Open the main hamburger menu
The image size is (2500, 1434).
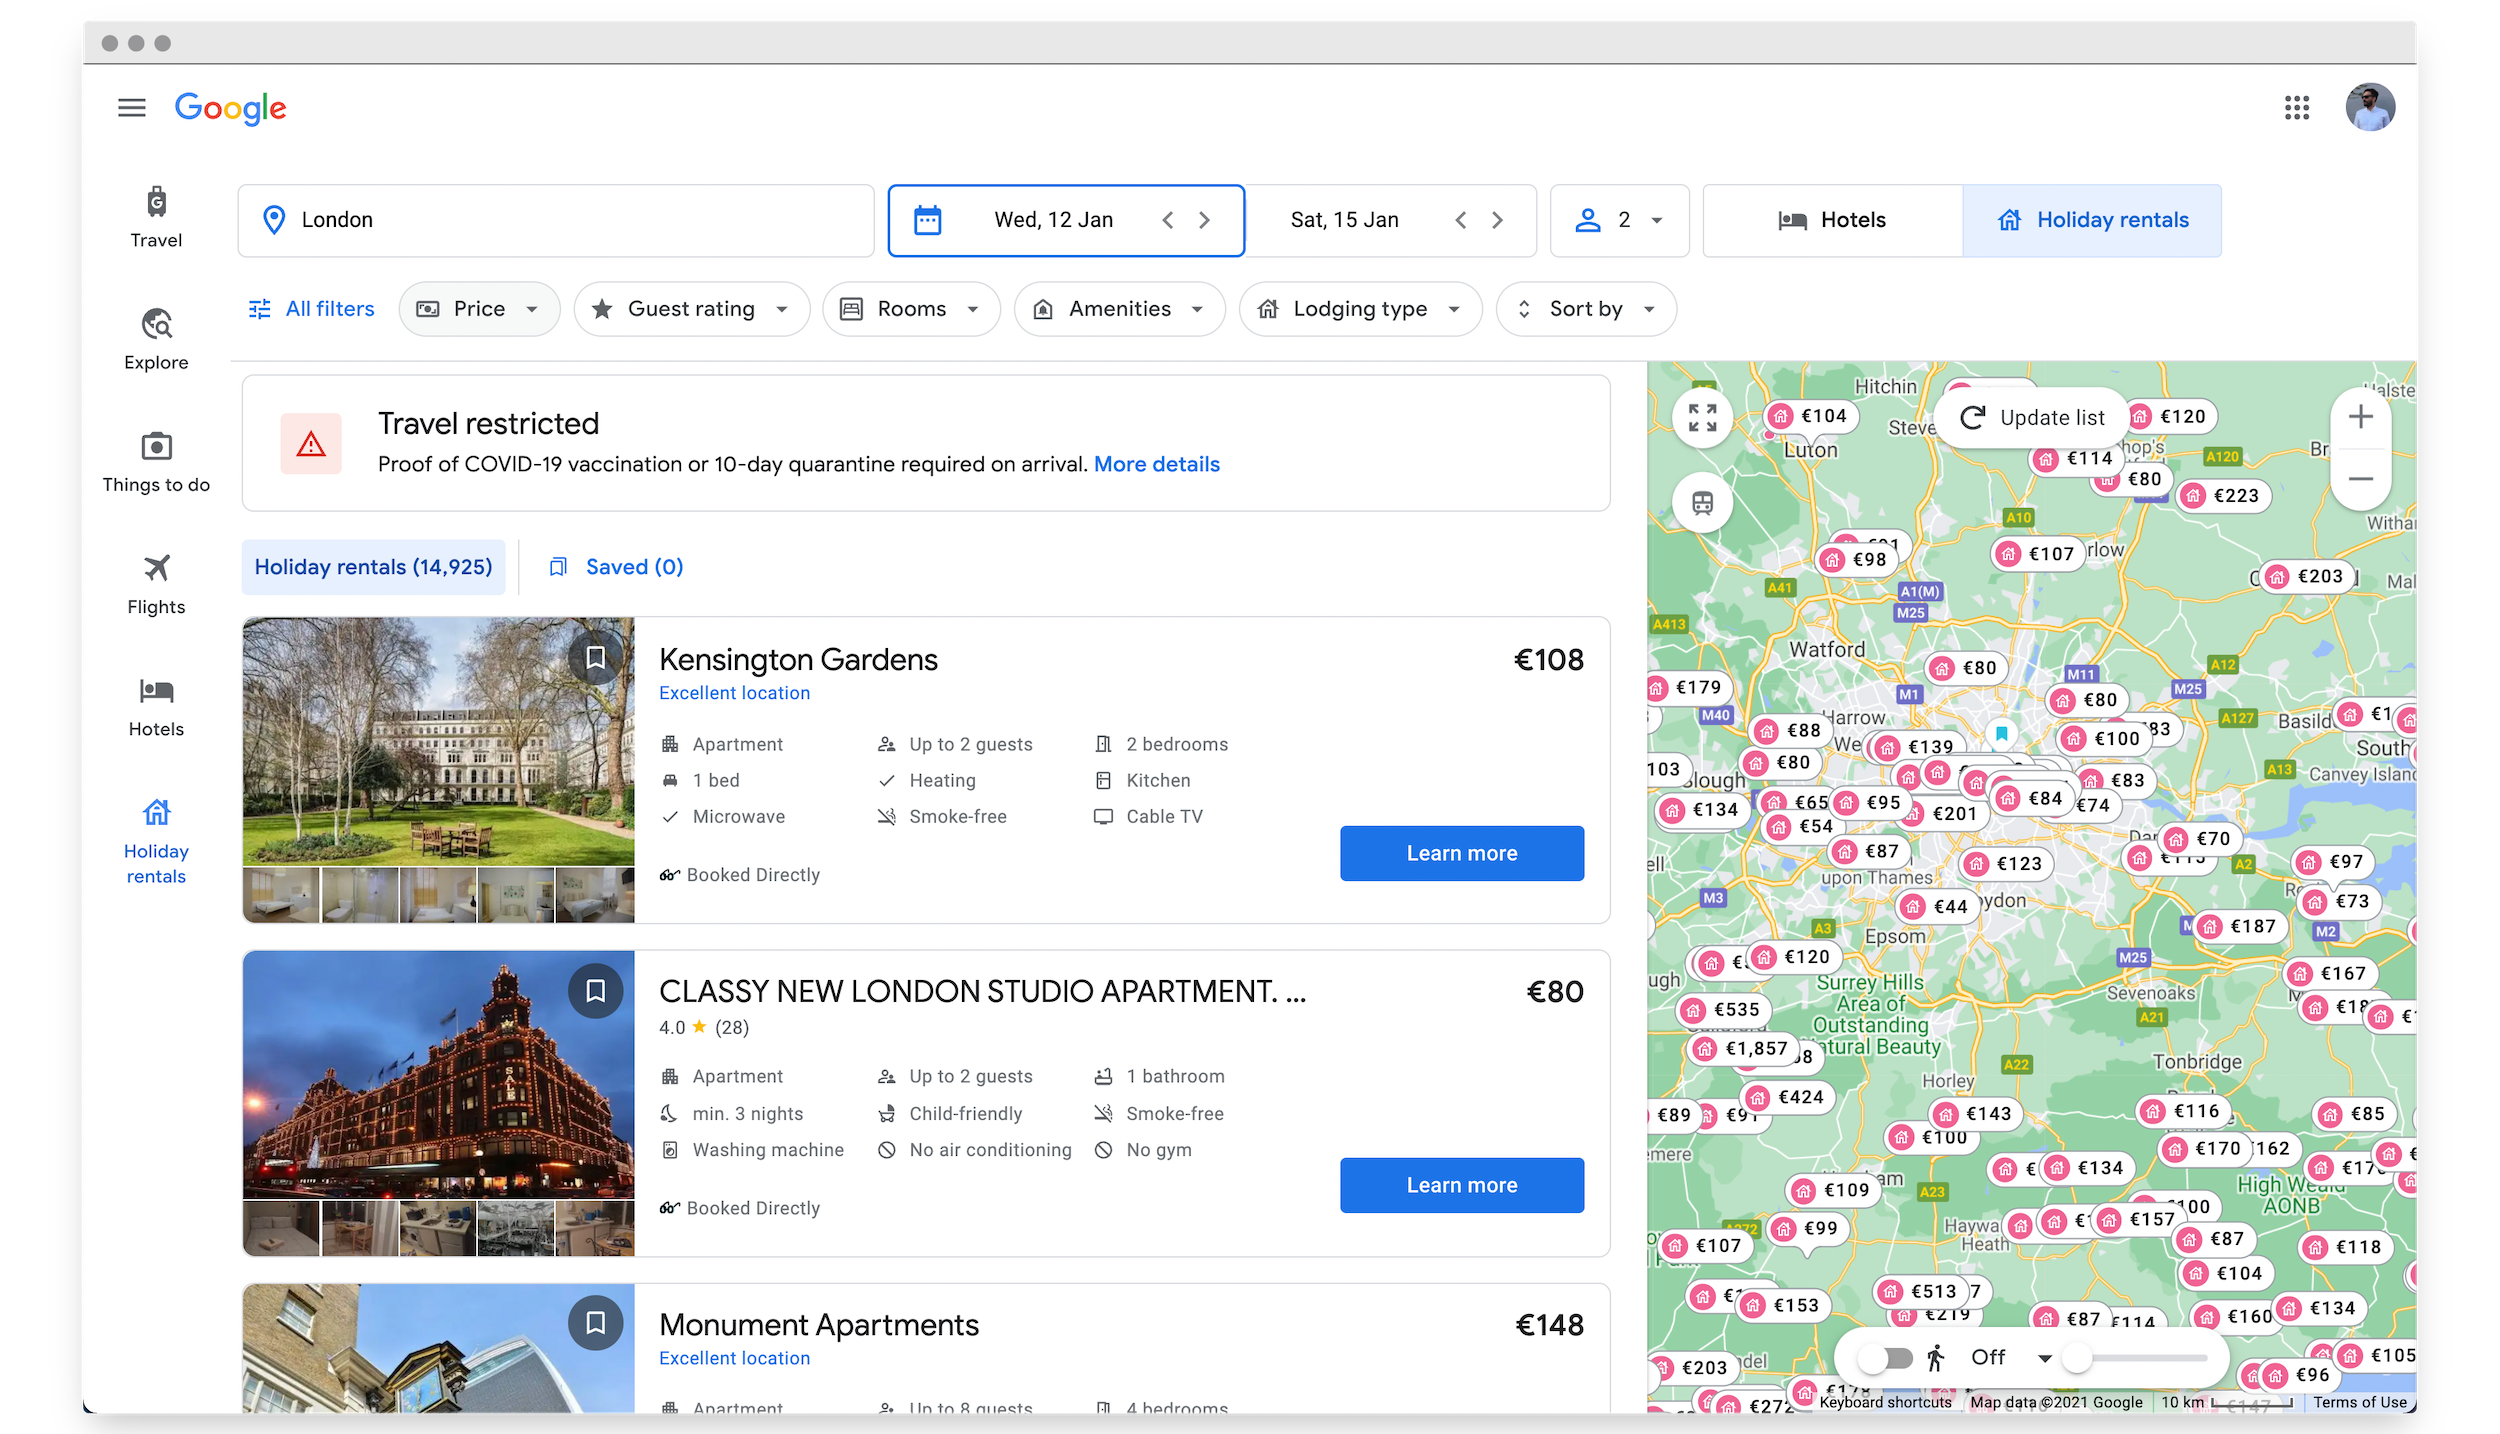[x=132, y=107]
